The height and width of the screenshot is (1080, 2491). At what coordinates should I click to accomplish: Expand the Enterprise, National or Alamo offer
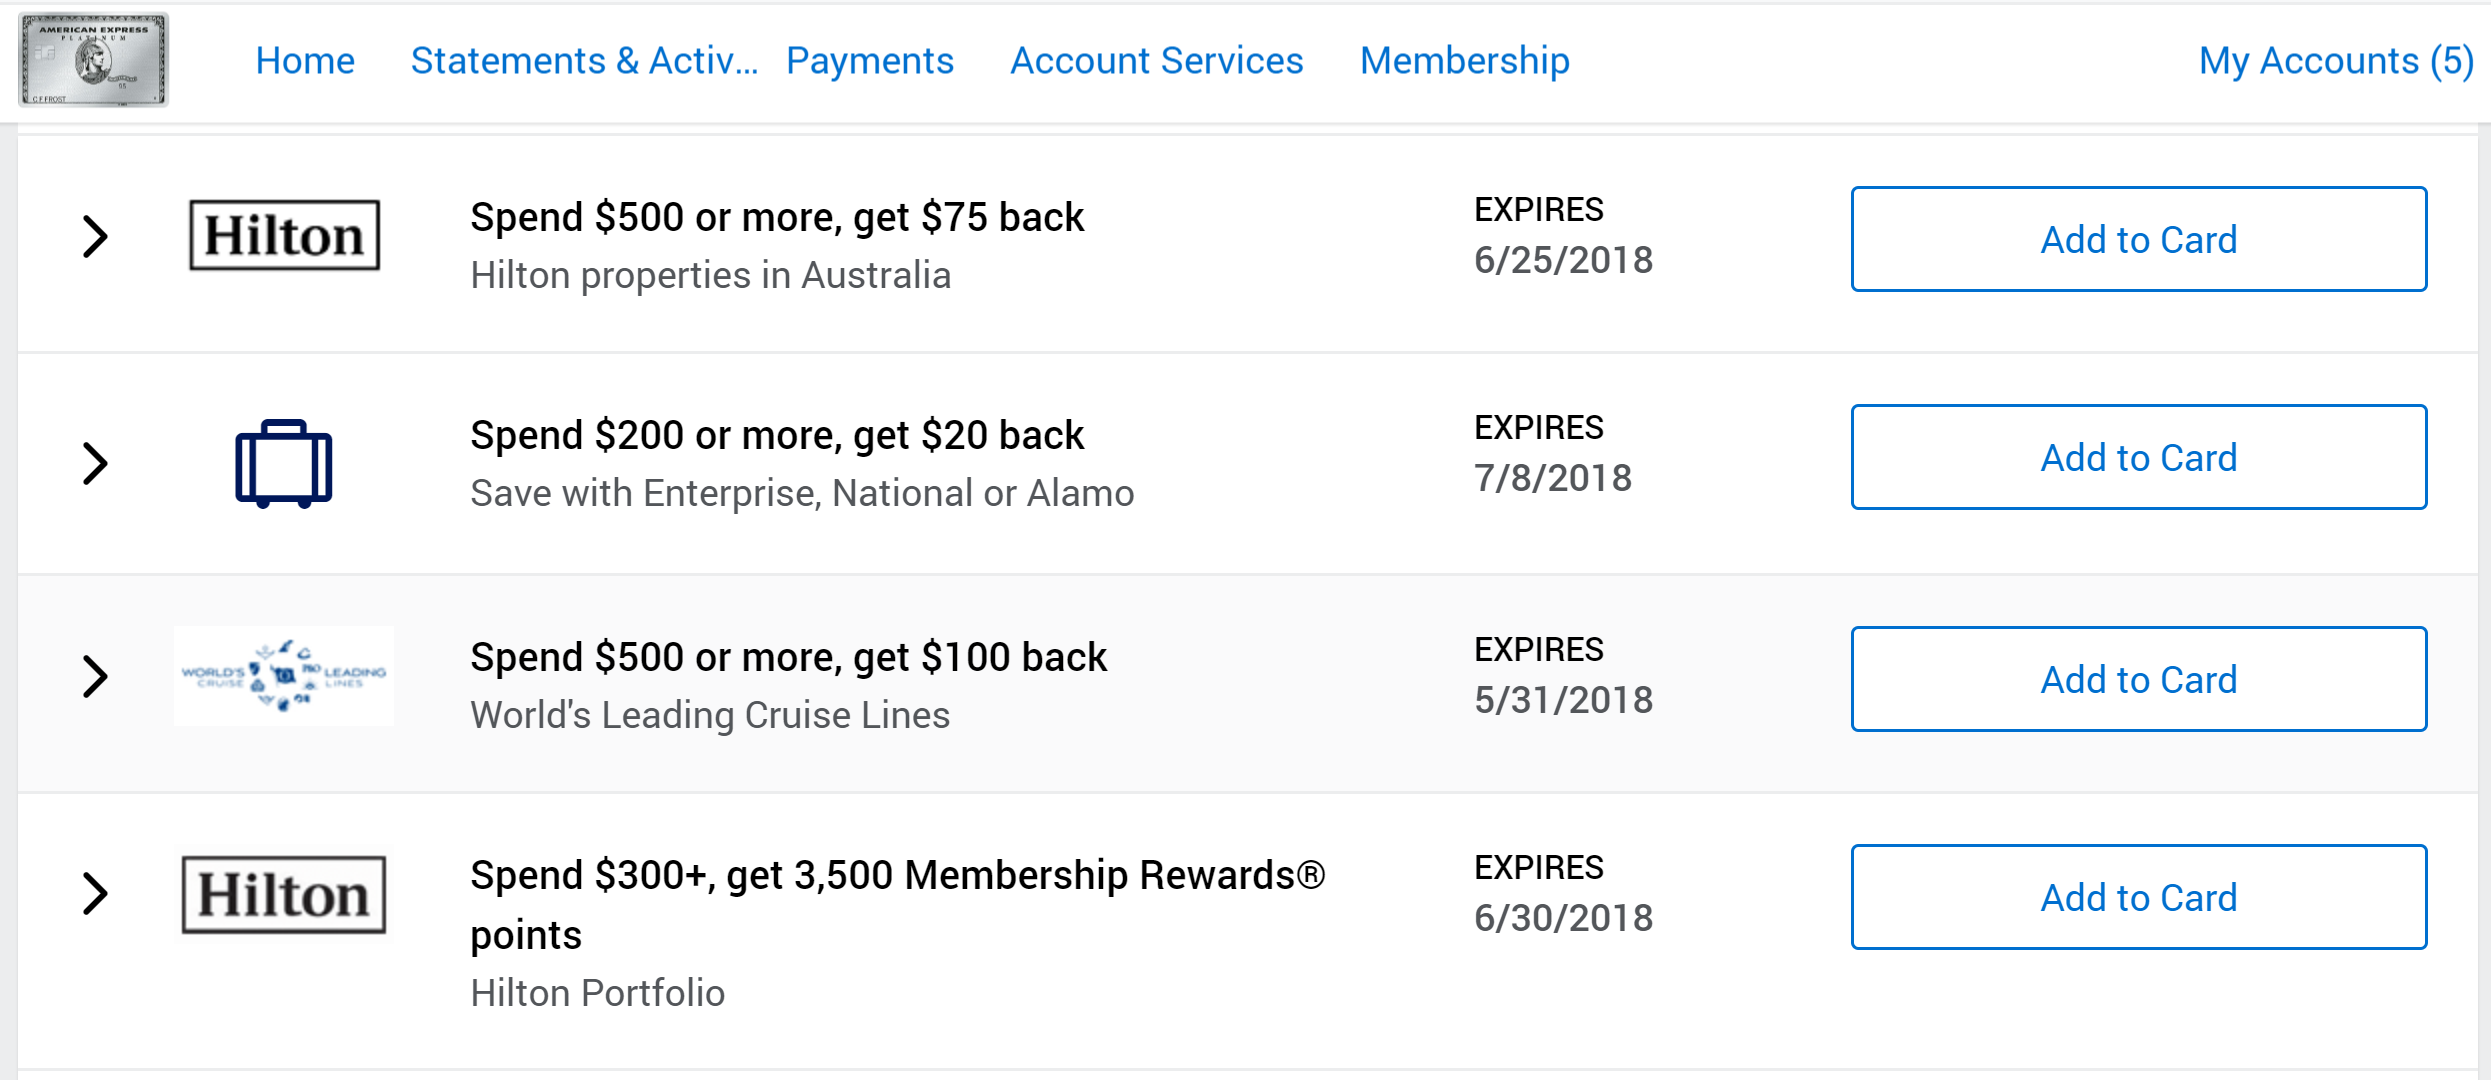point(95,464)
